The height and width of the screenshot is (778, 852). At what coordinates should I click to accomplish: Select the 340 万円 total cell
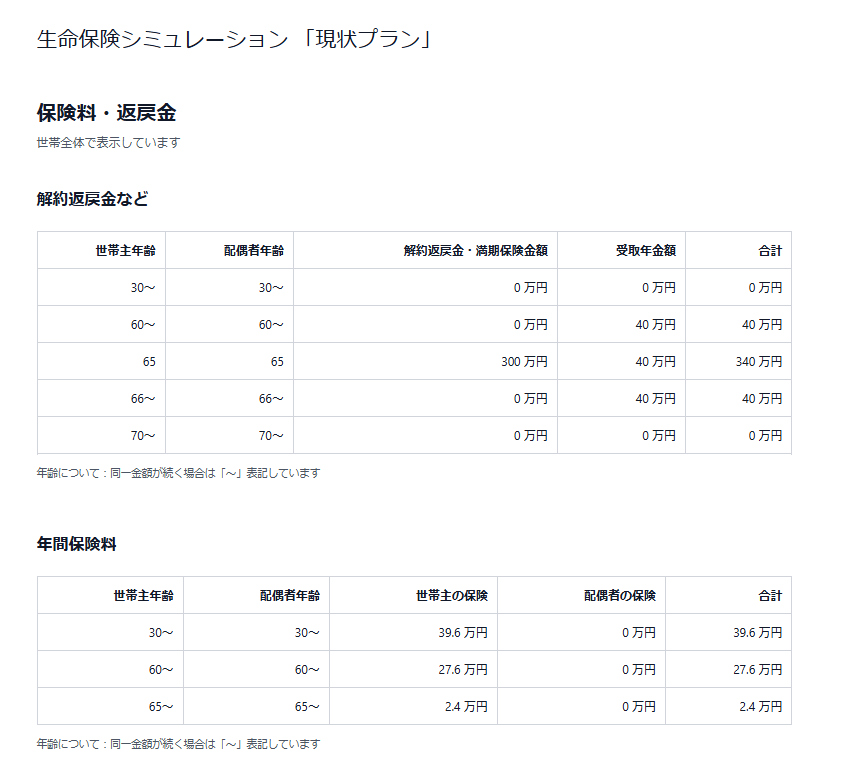(x=758, y=361)
